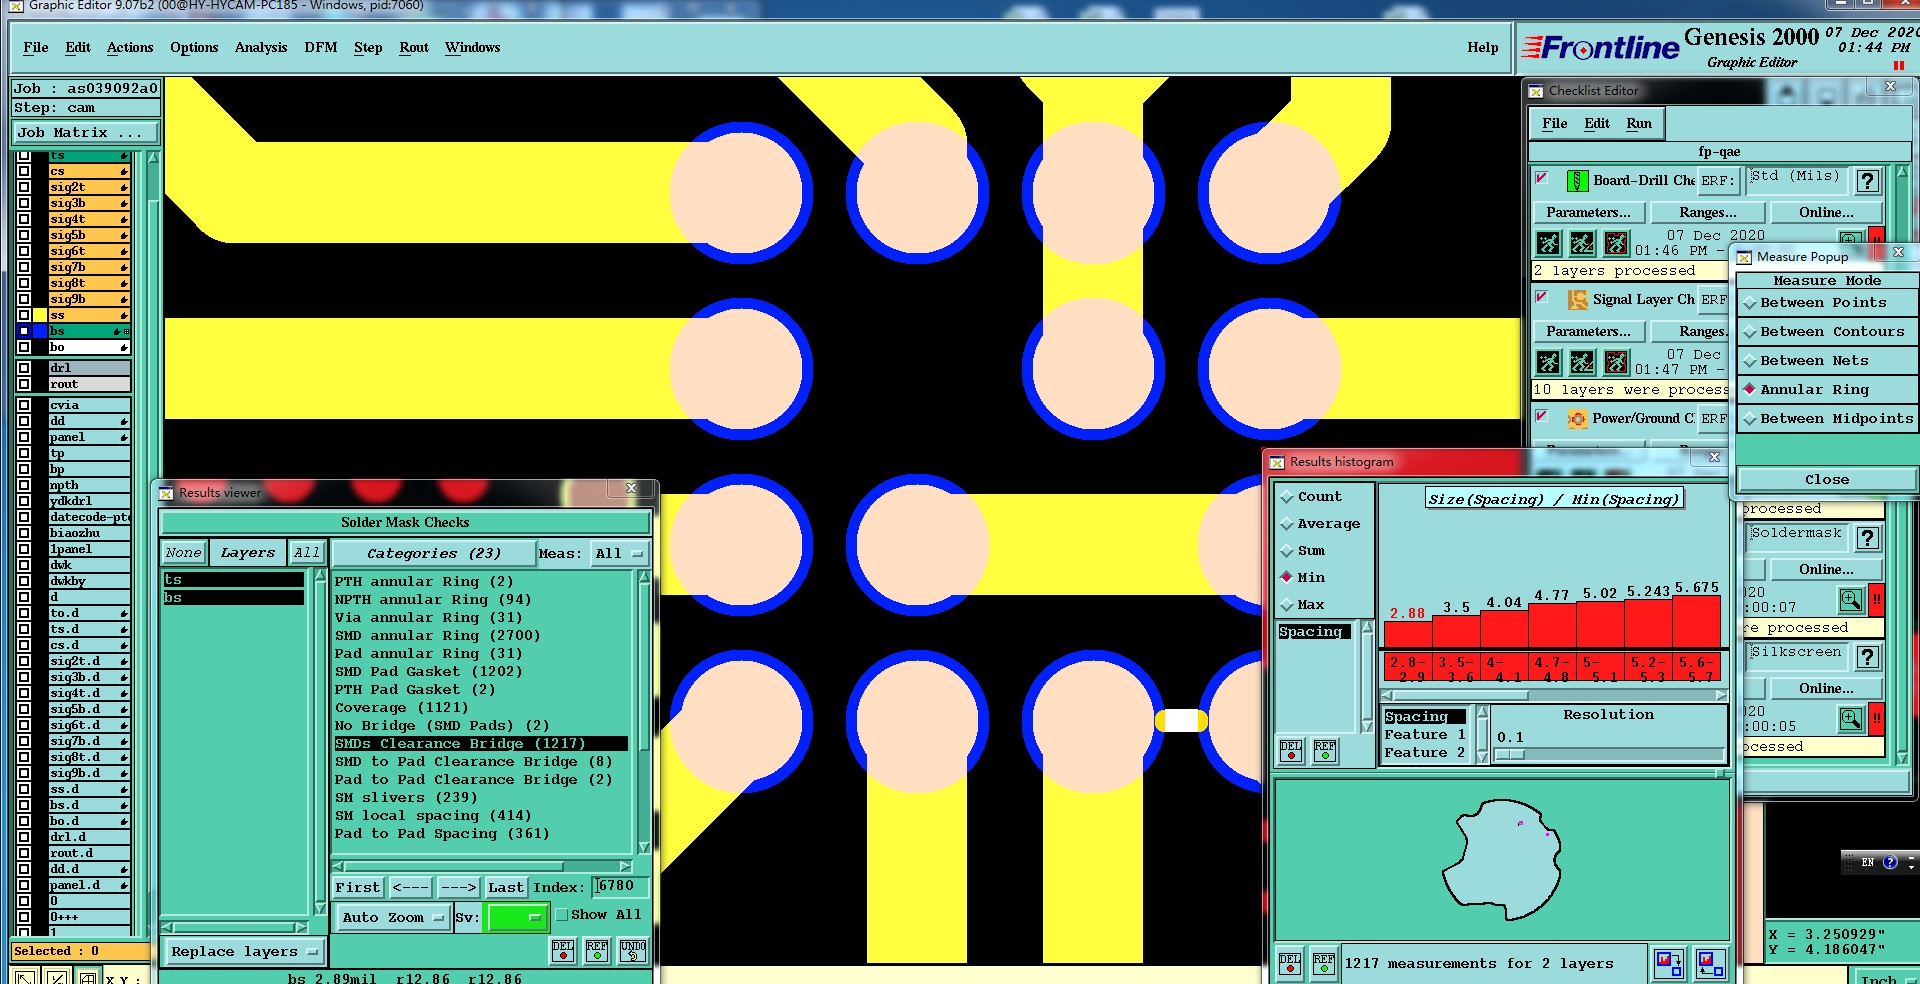Open the Auto Zoom dropdown
Screen dimensions: 1920x984
coord(392,918)
